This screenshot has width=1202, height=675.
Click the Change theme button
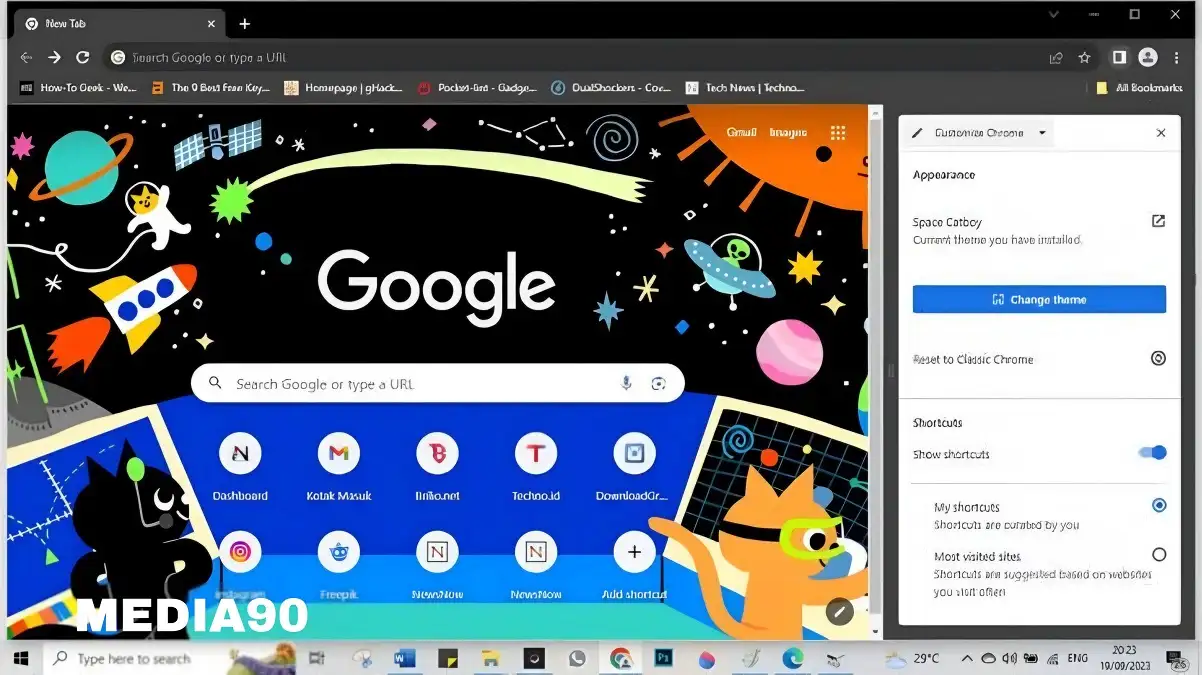pyautogui.click(x=1039, y=299)
